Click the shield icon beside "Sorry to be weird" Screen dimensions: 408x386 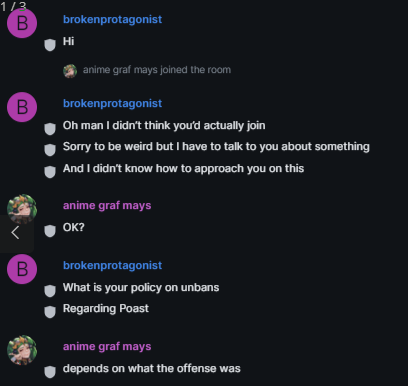[50, 150]
